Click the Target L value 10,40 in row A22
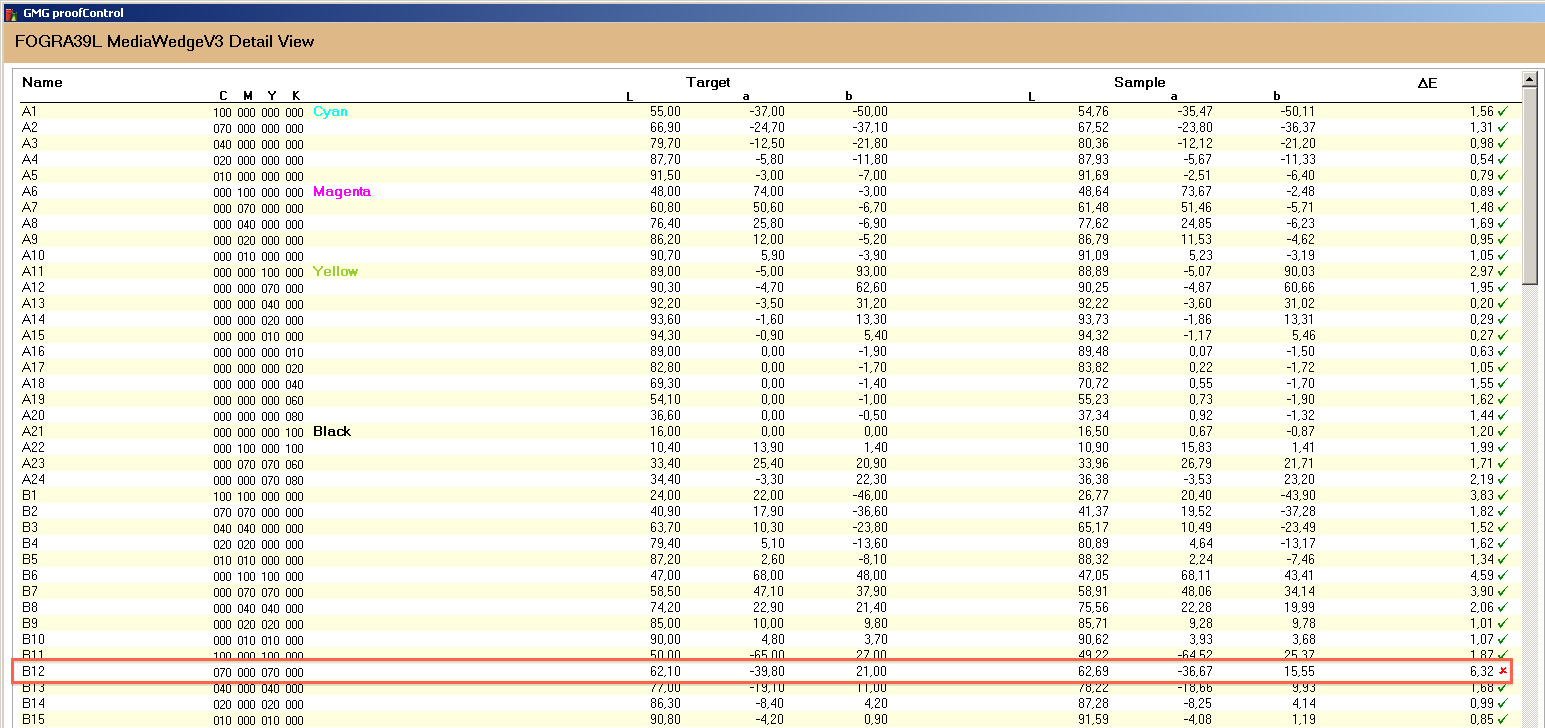The height and width of the screenshot is (728, 1545). 665,447
